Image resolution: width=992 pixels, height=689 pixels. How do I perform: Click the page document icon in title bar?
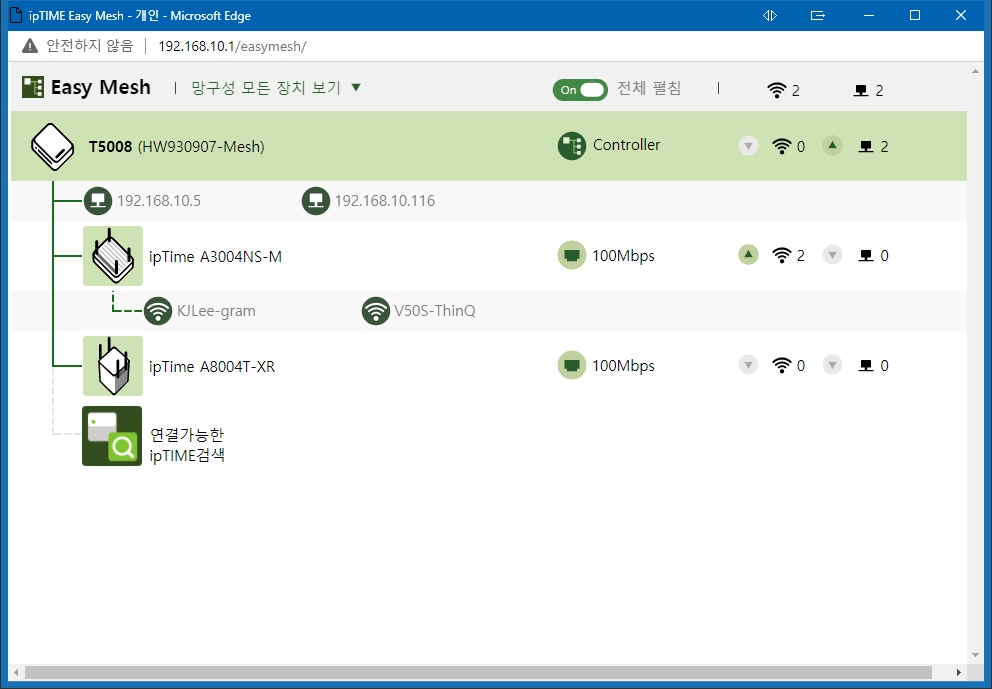[16, 15]
